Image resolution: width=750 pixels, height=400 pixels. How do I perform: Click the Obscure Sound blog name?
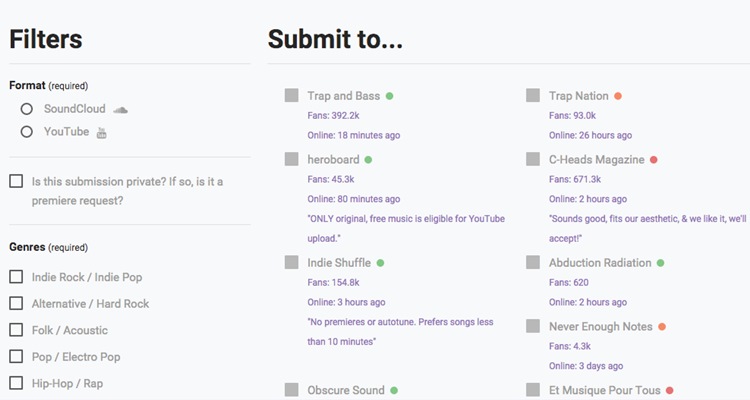[x=346, y=390]
